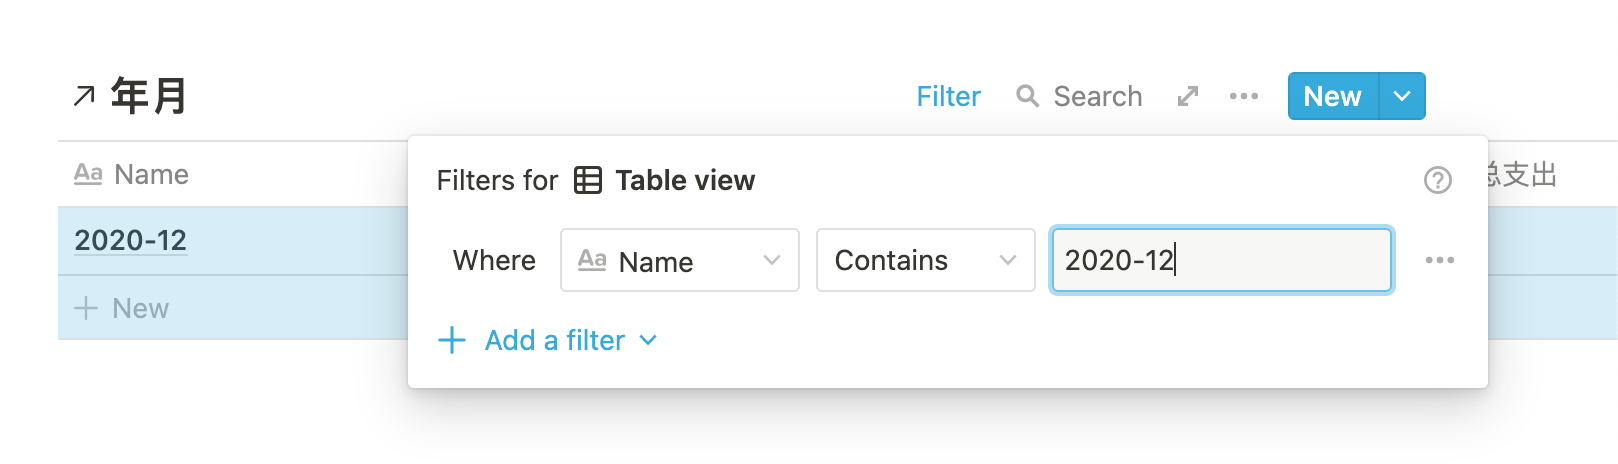The image size is (1618, 464).
Task: Open the filter row more options ellipsis
Action: tap(1440, 260)
